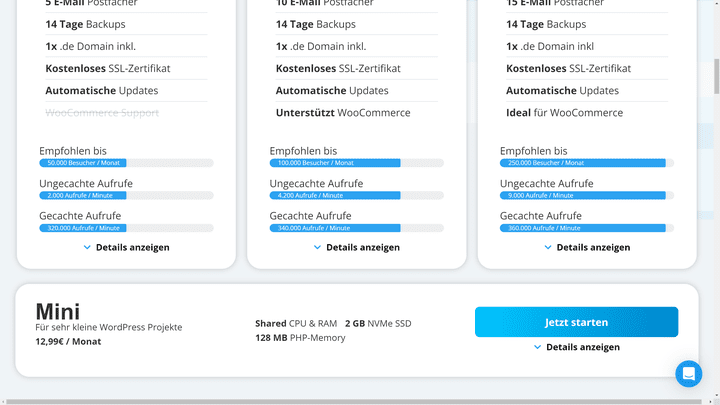Screen dimensions: 720x405
Task: Click 14 Tage Backups in the Unterstützt WooCommerce card
Action: (x=315, y=24)
